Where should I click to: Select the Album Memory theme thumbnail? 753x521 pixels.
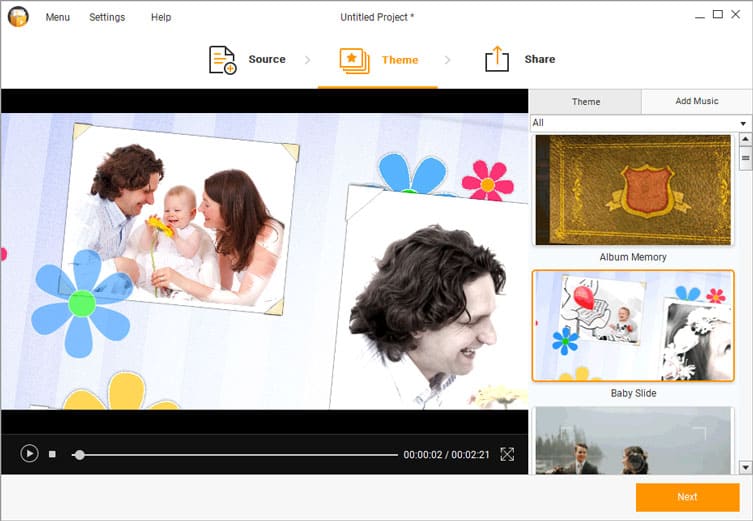[x=633, y=190]
